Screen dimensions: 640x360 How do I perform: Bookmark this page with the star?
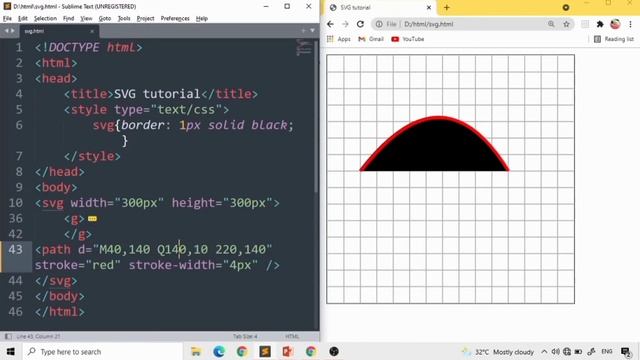click(566, 24)
